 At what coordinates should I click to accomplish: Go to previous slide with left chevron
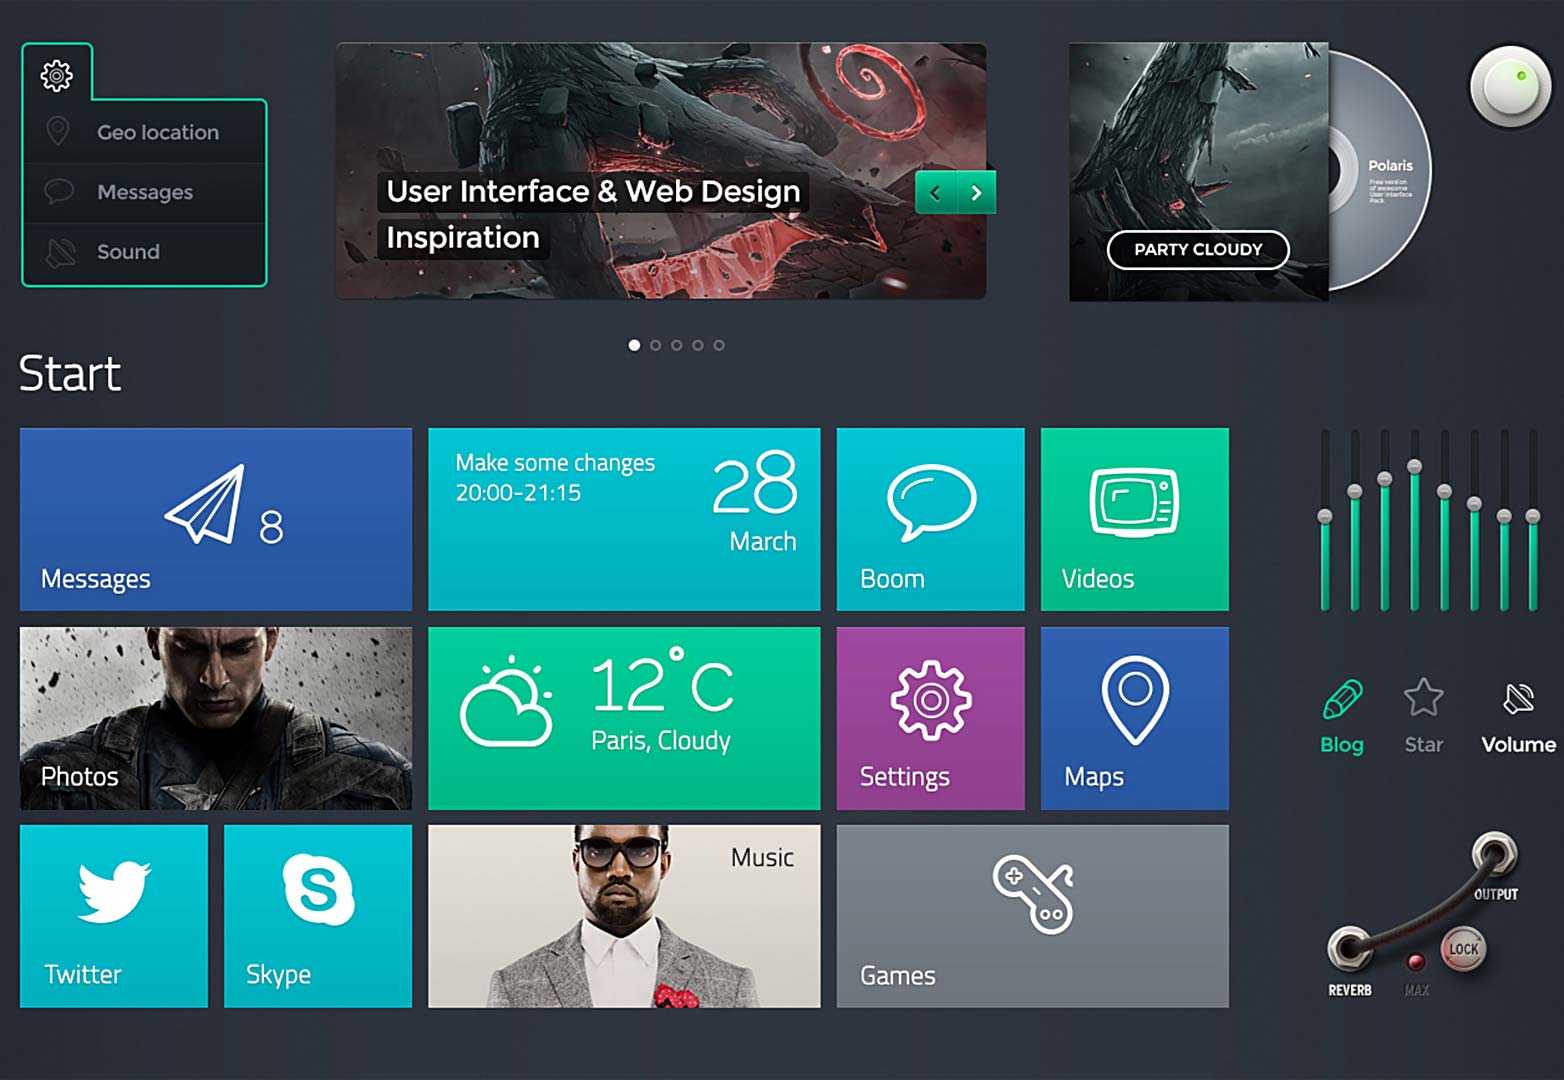pyautogui.click(x=935, y=193)
